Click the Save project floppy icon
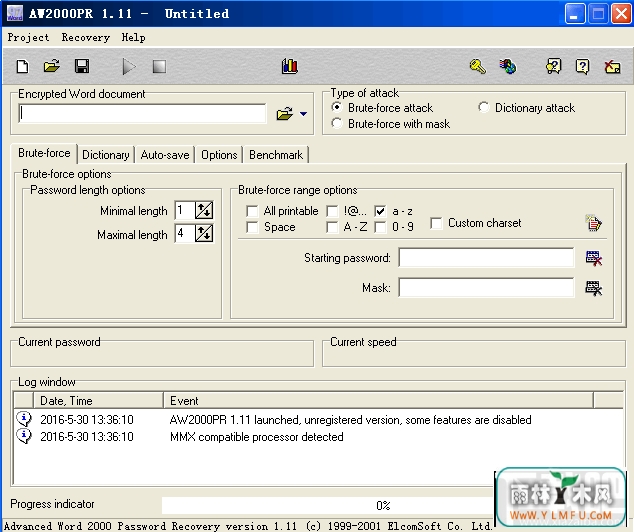The width and height of the screenshot is (634, 532). point(82,66)
